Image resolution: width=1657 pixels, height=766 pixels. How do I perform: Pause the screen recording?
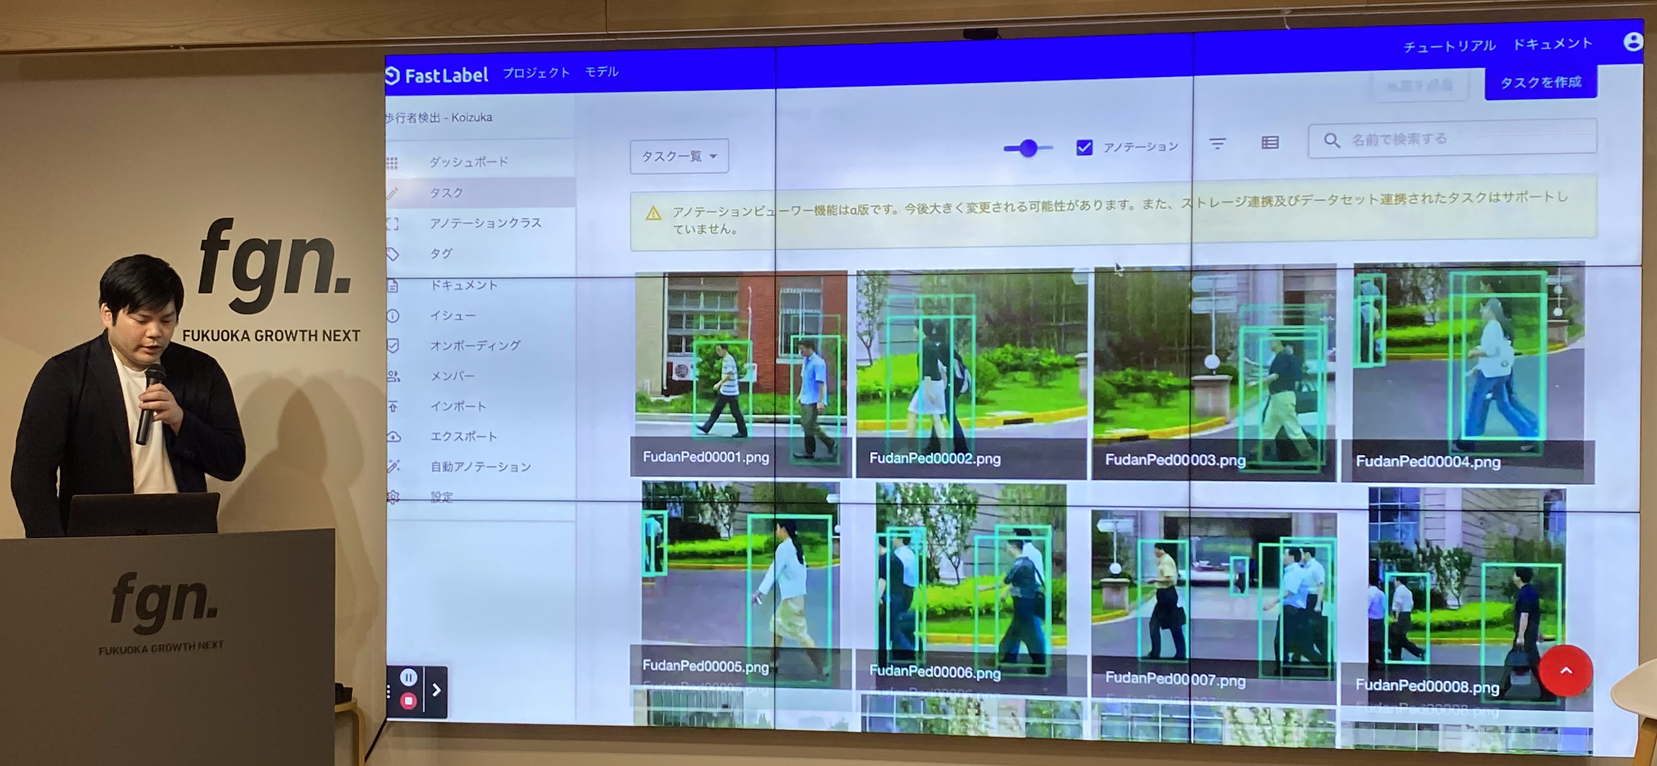(408, 677)
